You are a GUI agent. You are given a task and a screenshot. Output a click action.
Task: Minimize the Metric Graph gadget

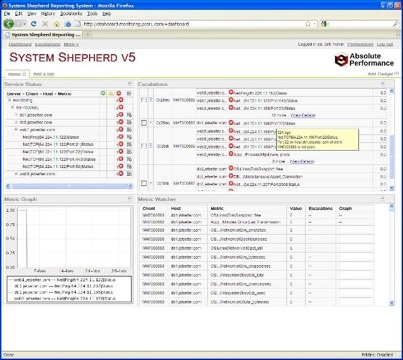coord(130,199)
